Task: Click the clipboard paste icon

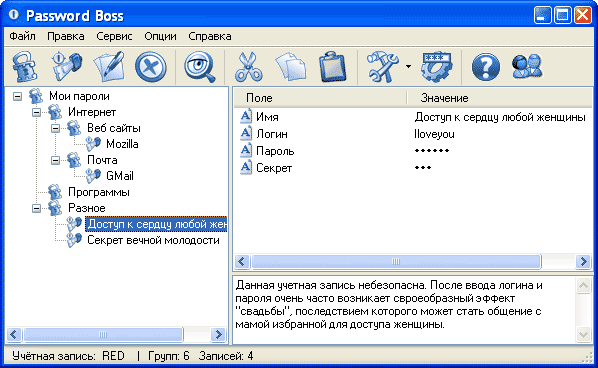Action: pos(333,67)
